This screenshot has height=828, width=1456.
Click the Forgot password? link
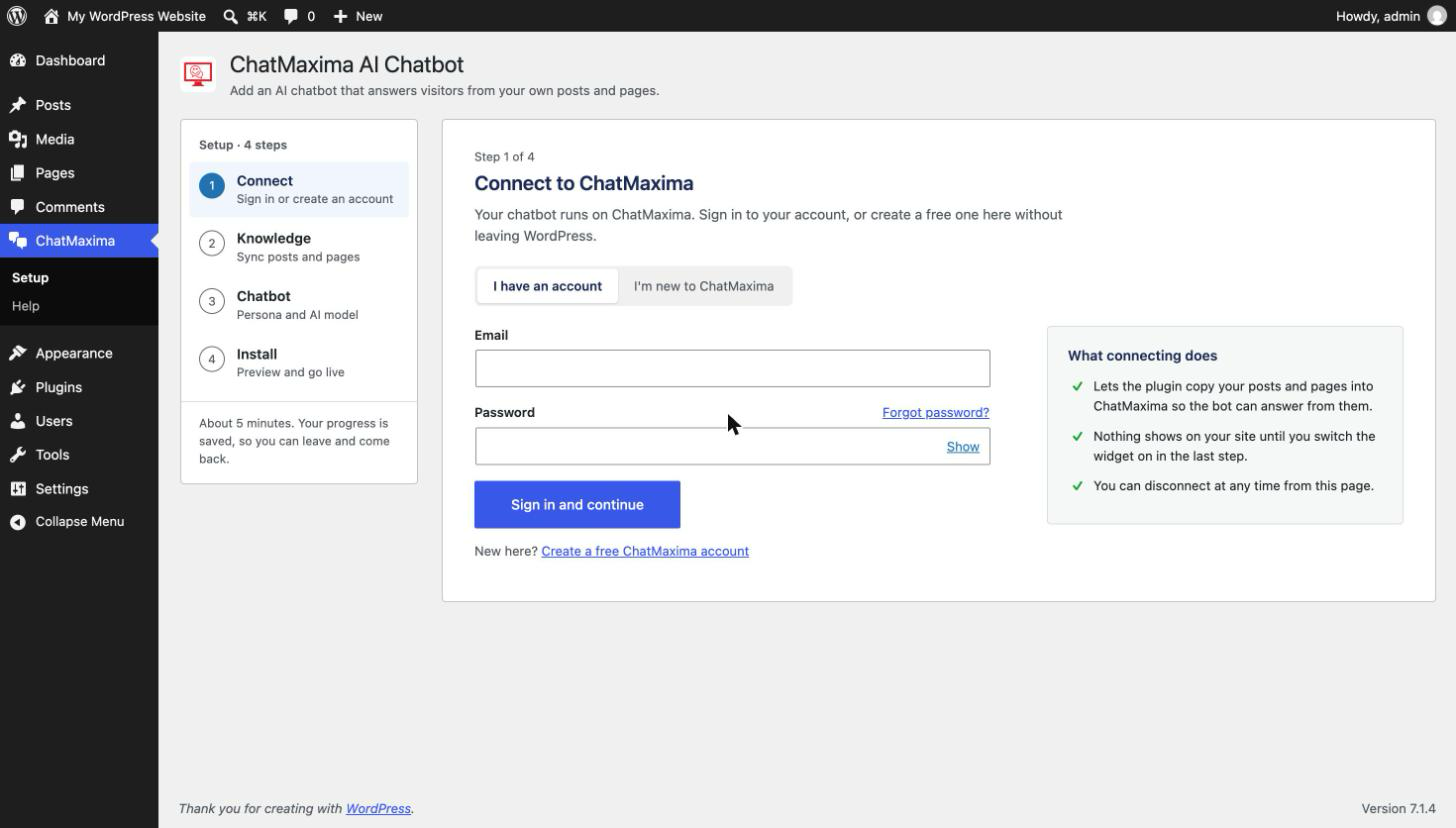tap(936, 413)
